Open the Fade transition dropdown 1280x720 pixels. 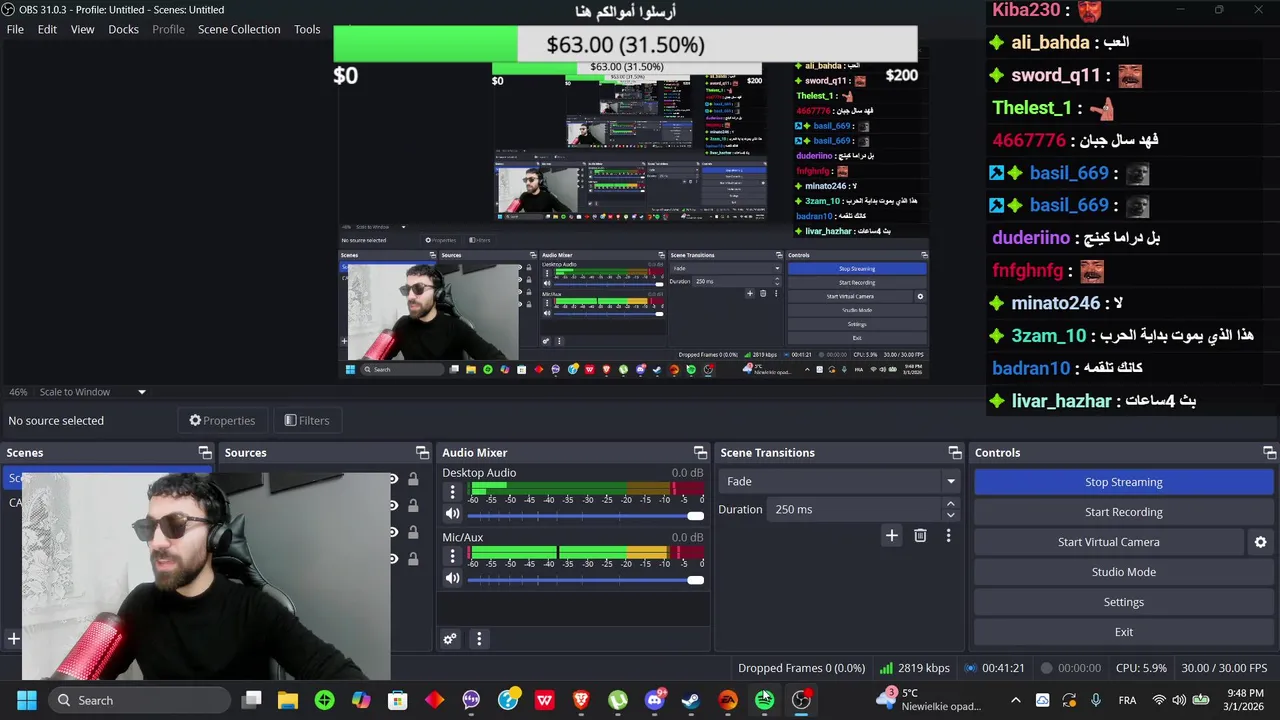click(x=840, y=481)
